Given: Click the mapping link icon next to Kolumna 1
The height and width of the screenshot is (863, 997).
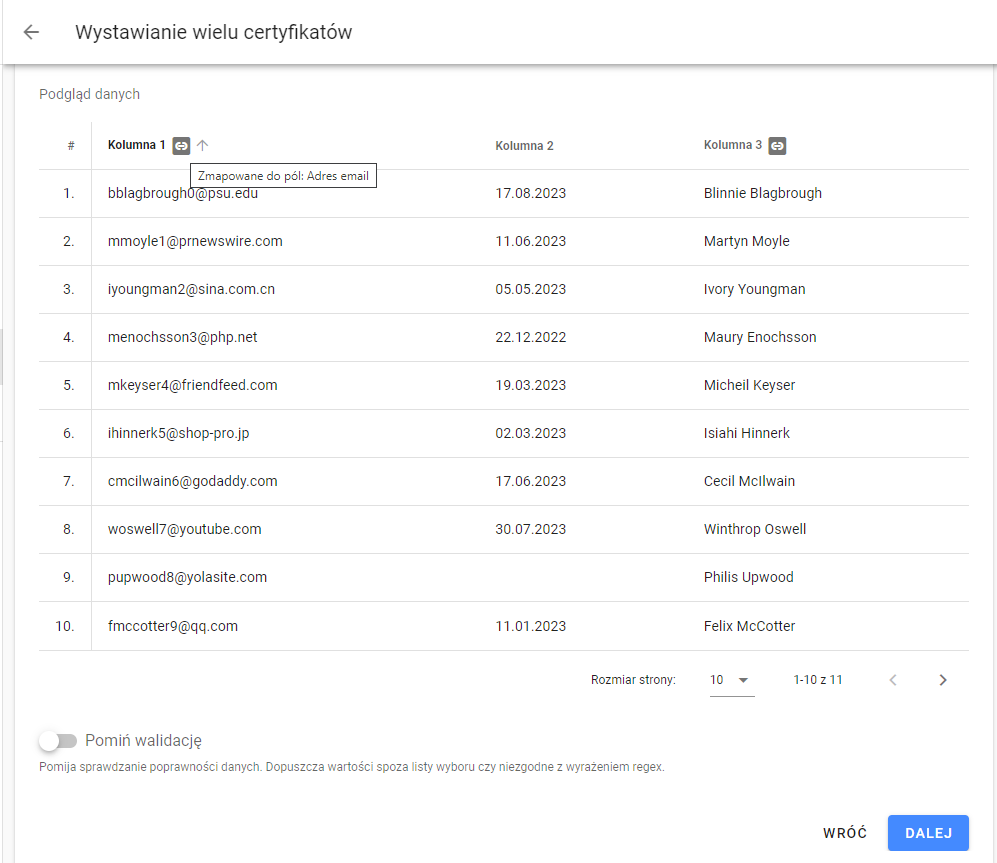Looking at the screenshot, I should coord(181,146).
